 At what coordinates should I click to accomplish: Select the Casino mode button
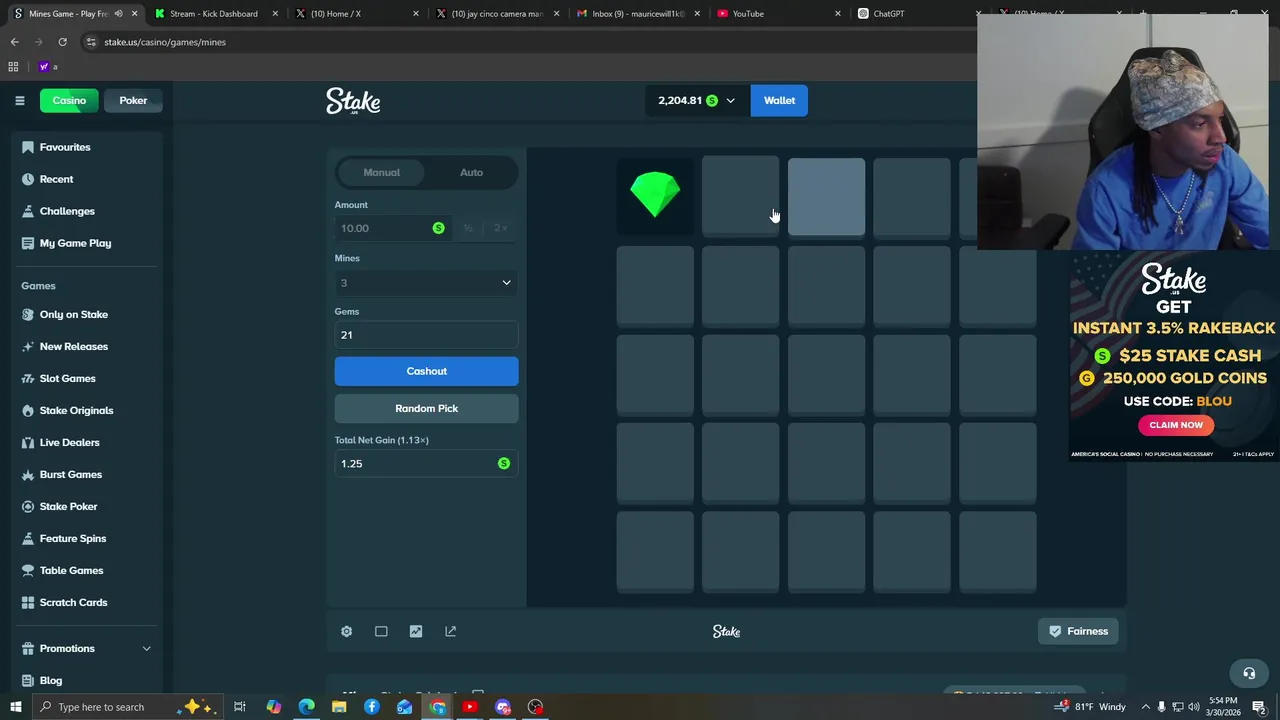point(69,100)
